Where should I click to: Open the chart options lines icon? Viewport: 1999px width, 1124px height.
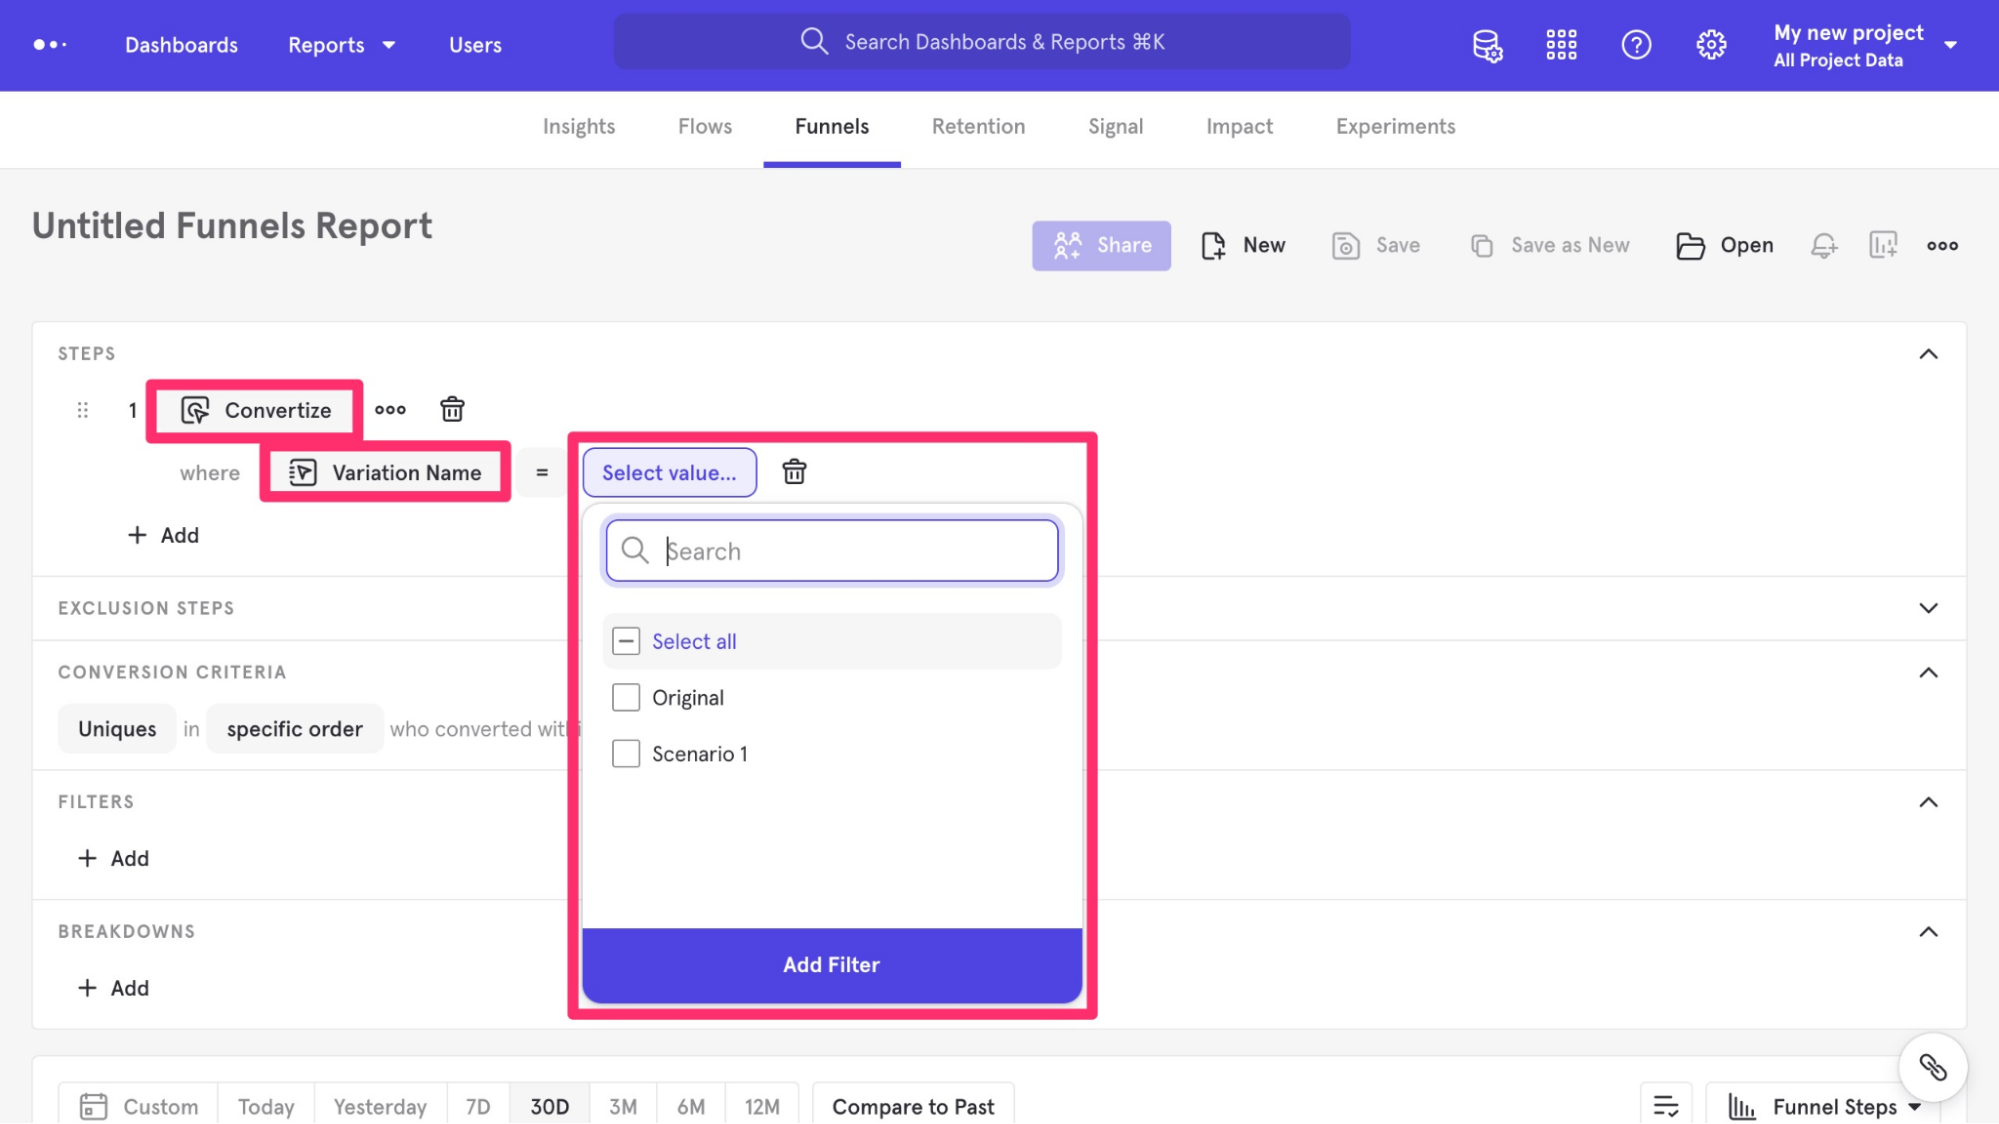(1666, 1106)
